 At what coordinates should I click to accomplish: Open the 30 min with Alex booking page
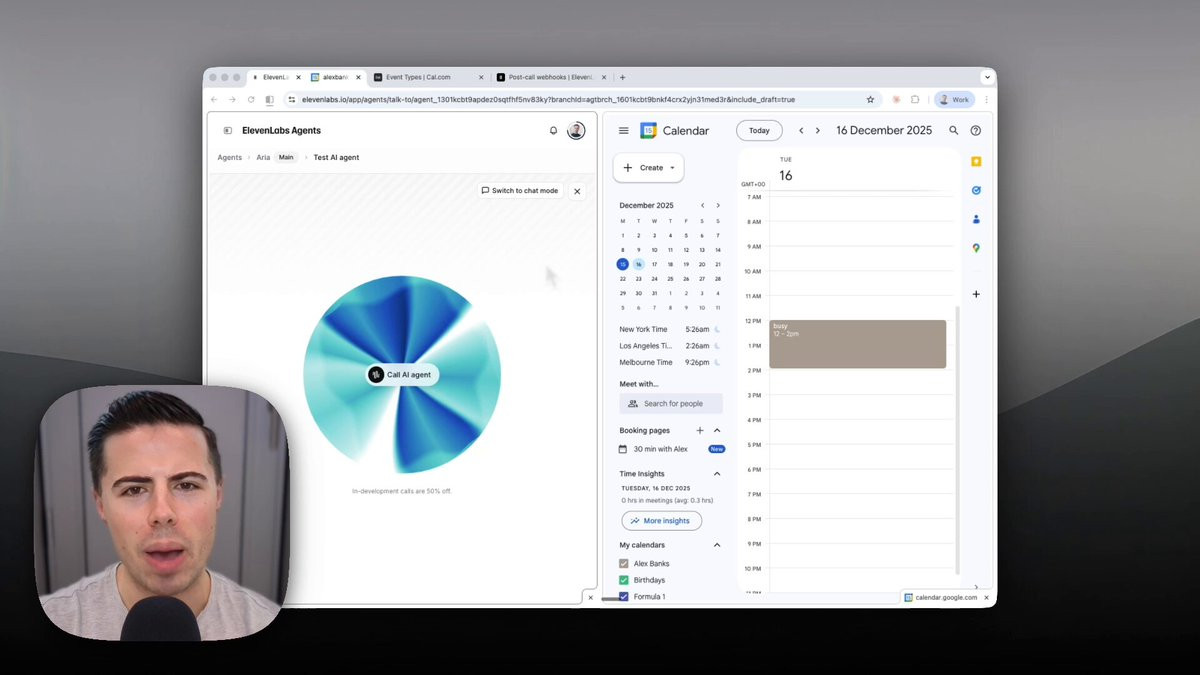pos(660,449)
